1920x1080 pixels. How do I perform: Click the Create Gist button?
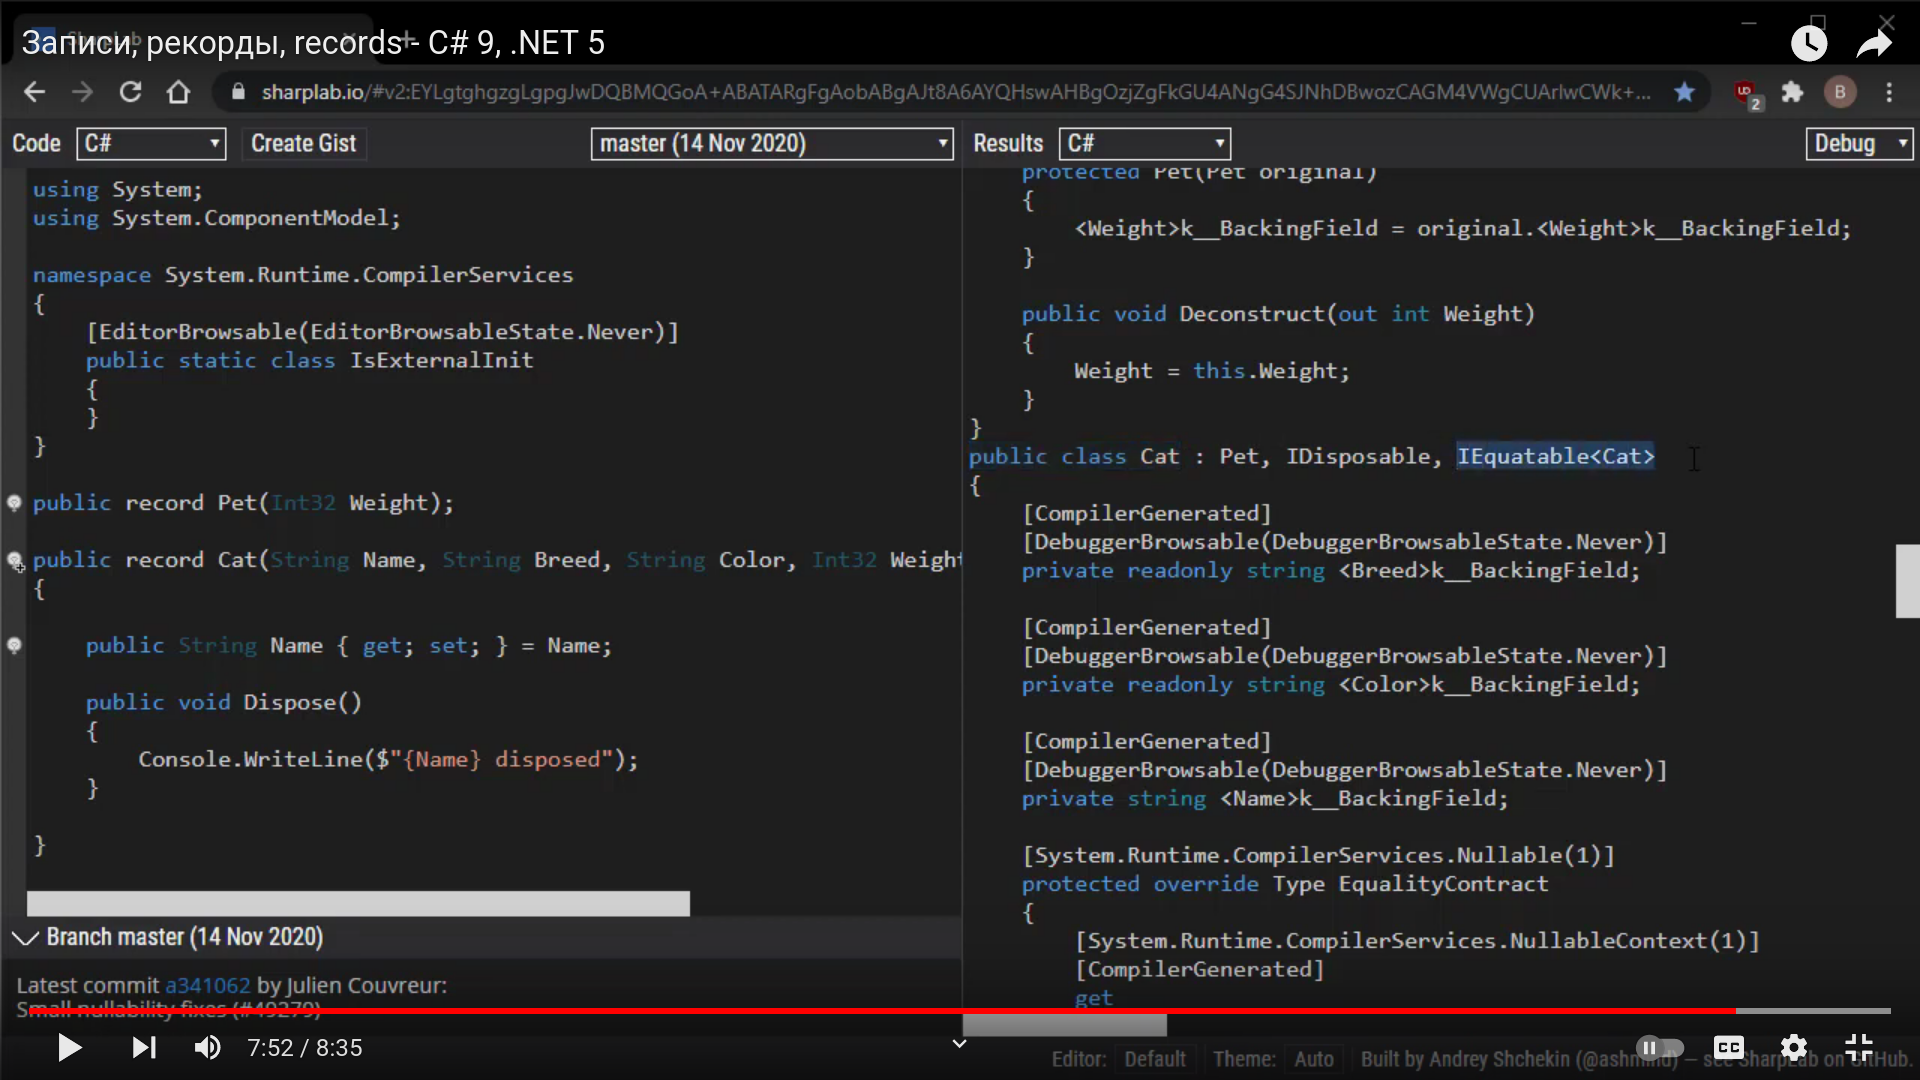[x=303, y=143]
